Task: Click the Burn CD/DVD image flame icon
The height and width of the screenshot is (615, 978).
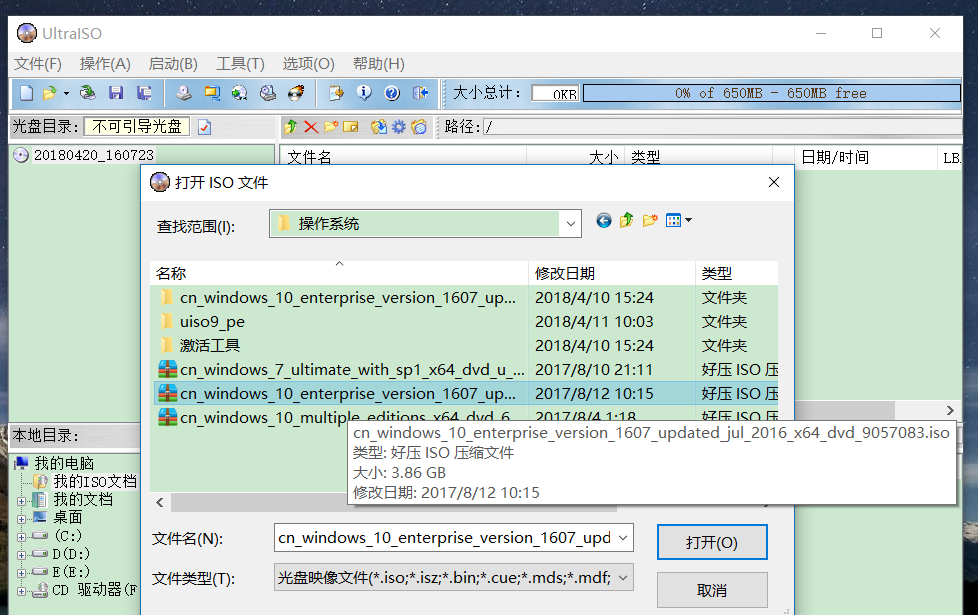Action: (x=296, y=93)
